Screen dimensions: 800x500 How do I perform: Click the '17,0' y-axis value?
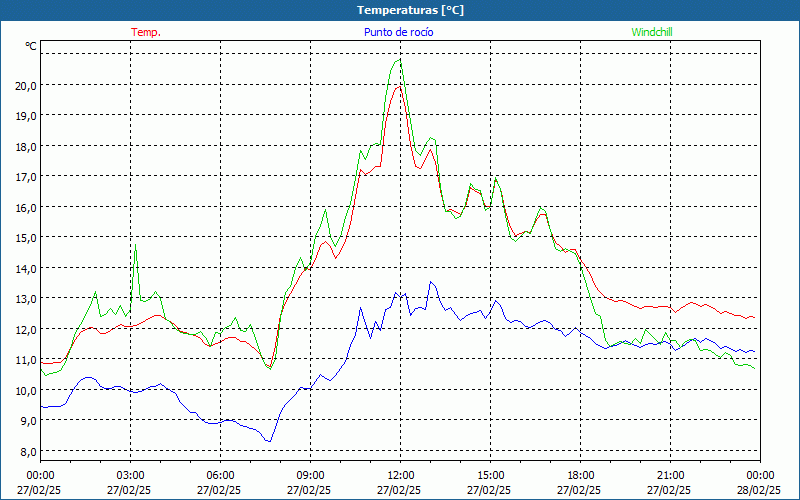coord(26,177)
